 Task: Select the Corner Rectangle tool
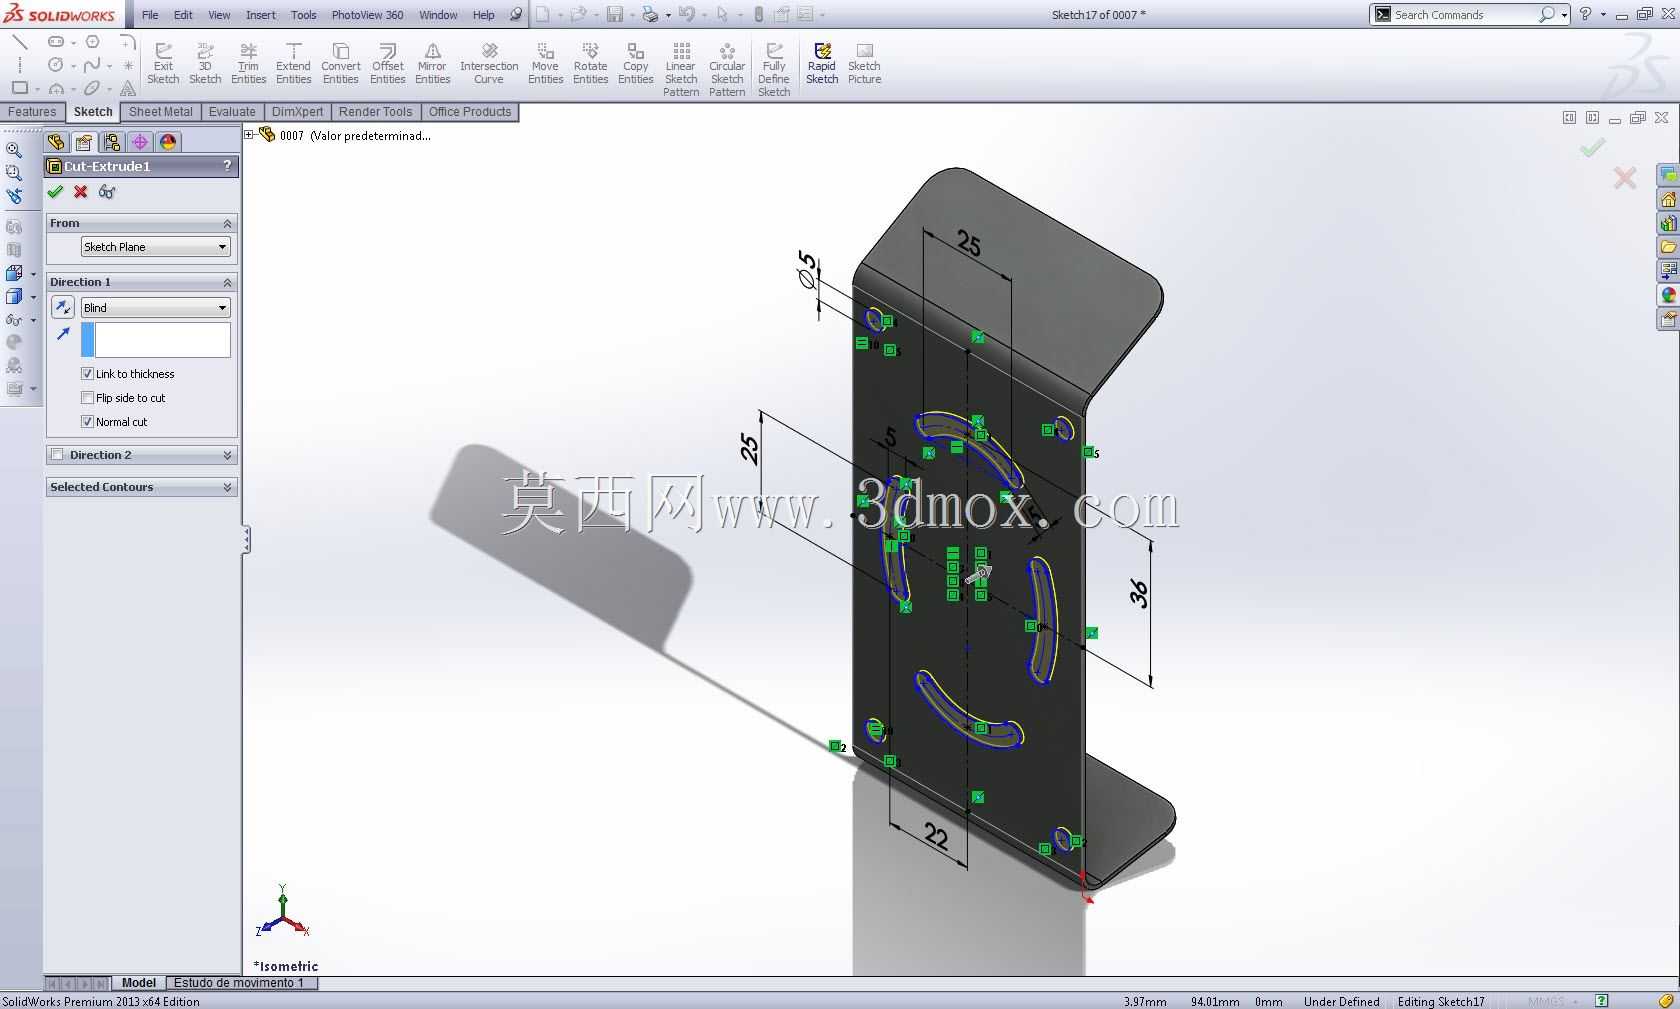[x=19, y=88]
